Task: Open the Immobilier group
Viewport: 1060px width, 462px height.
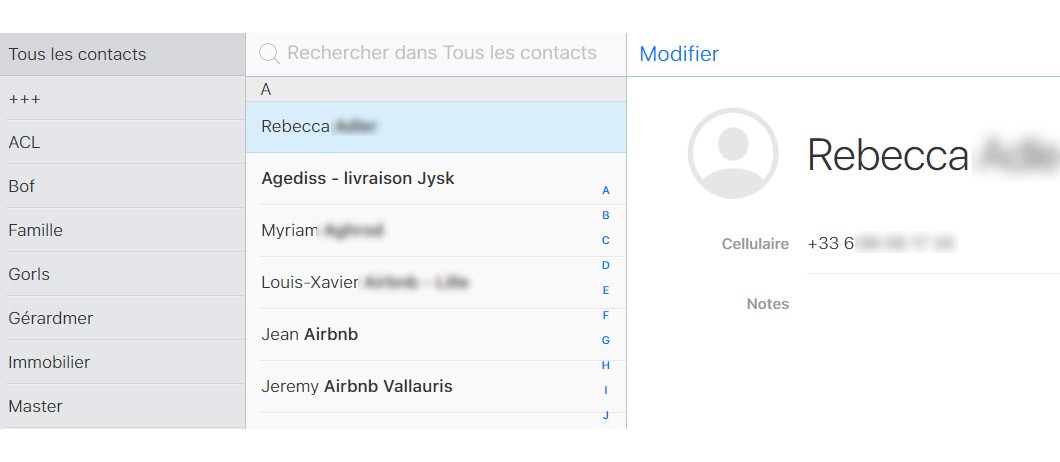Action: (x=49, y=362)
